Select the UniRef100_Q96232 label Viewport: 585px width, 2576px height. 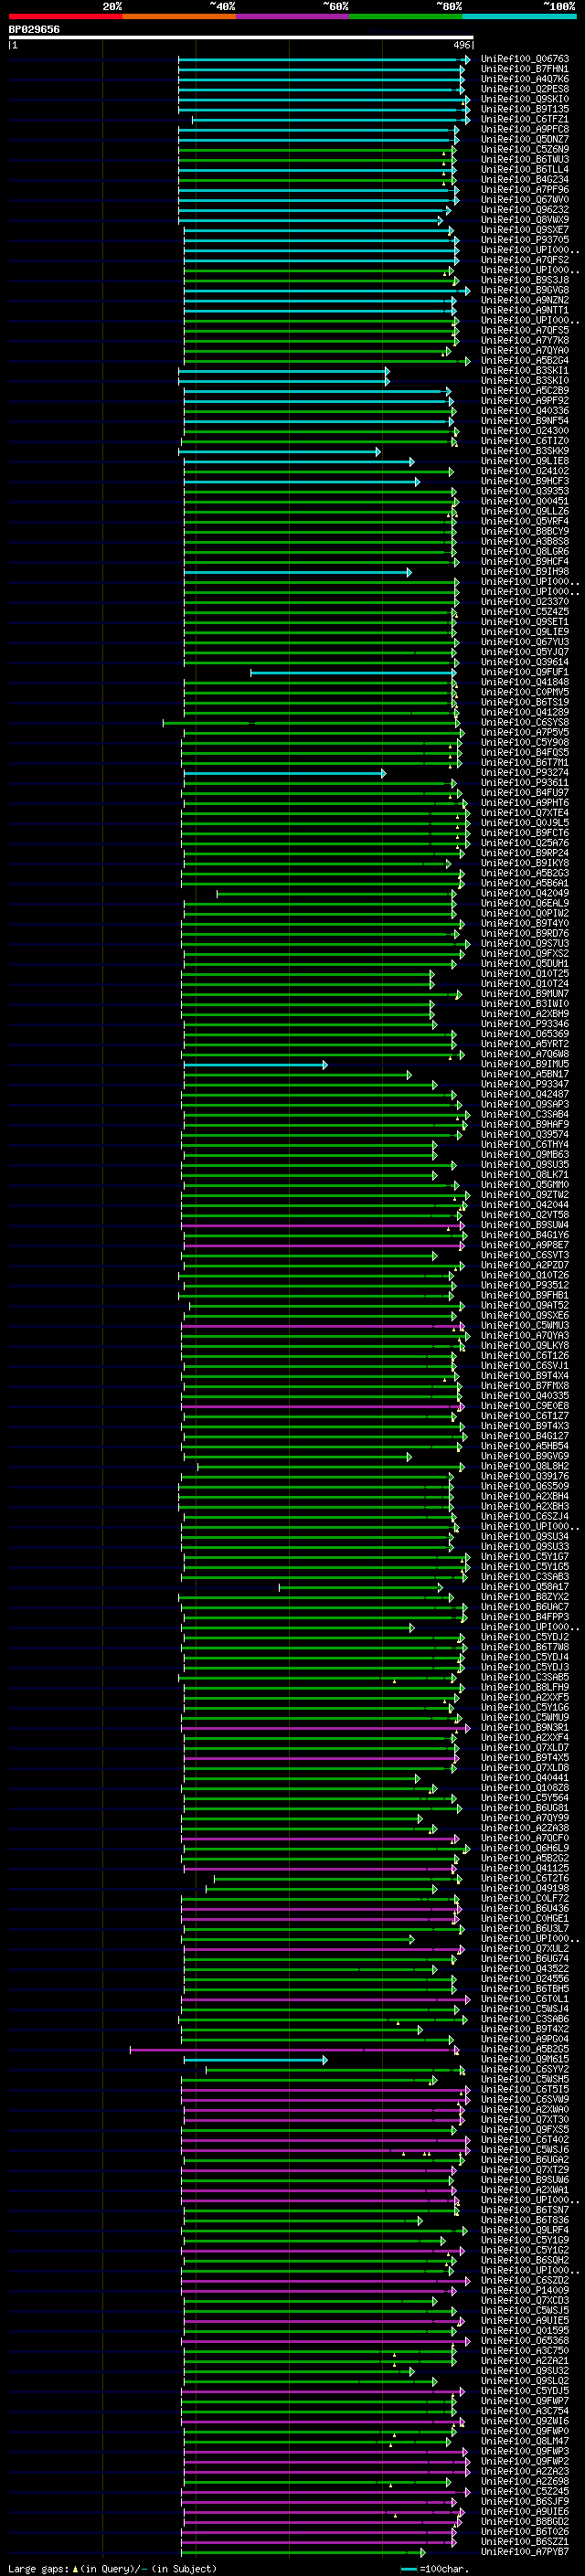pyautogui.click(x=525, y=210)
